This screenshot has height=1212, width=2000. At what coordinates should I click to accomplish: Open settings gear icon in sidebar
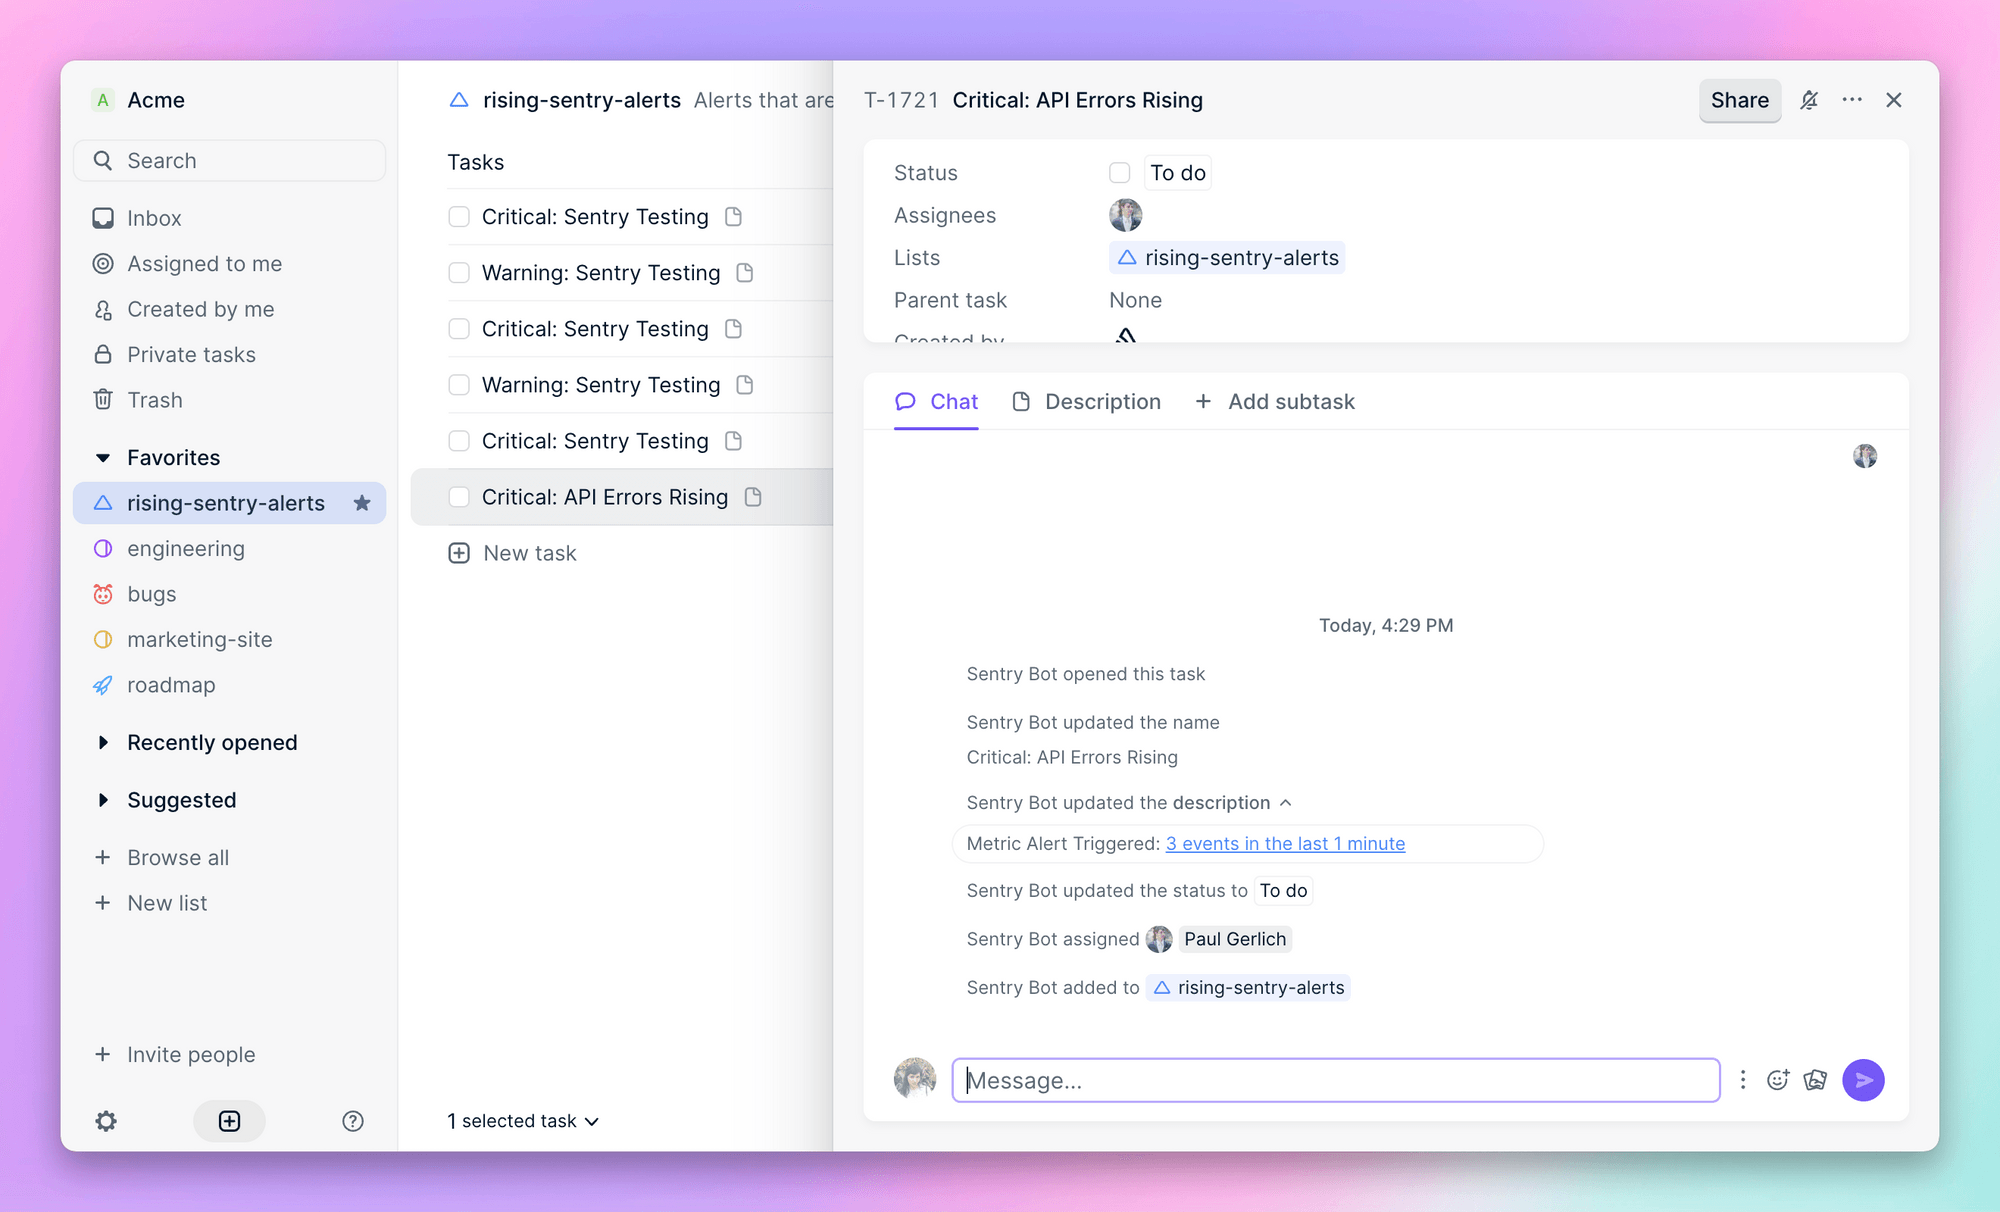click(x=106, y=1121)
